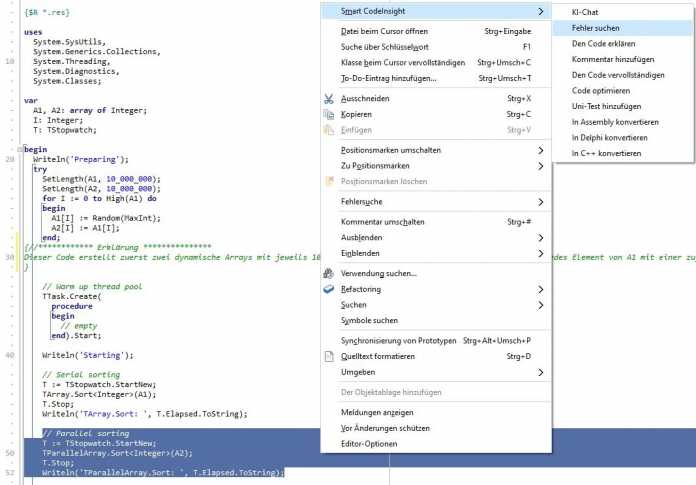Click the Positionsmarken löschen icon
This screenshot has width=696, height=485.
(329, 181)
